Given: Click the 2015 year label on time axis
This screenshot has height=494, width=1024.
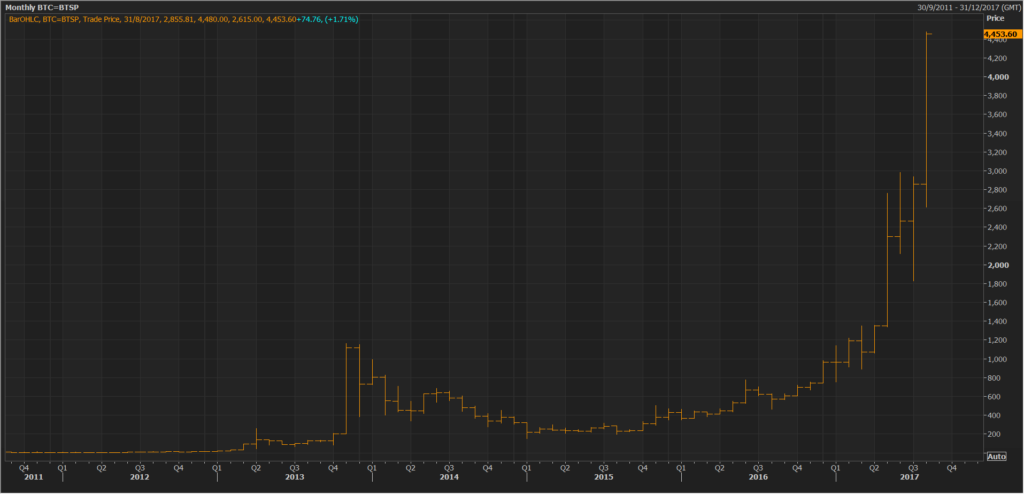Looking at the screenshot, I should click(603, 478).
